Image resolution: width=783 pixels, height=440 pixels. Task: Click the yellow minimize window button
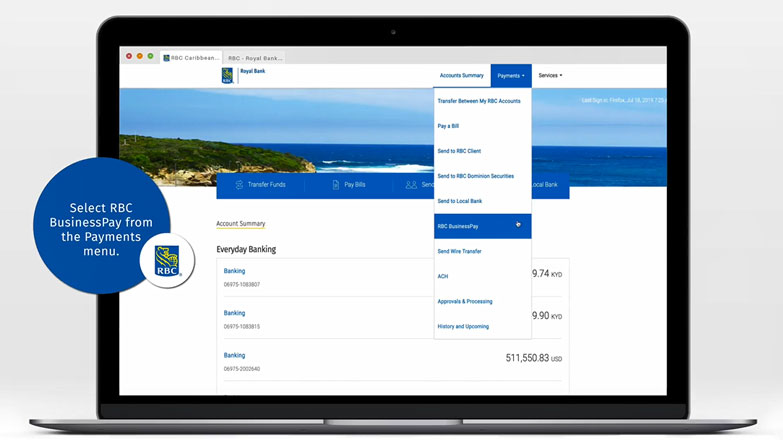pyautogui.click(x=140, y=56)
